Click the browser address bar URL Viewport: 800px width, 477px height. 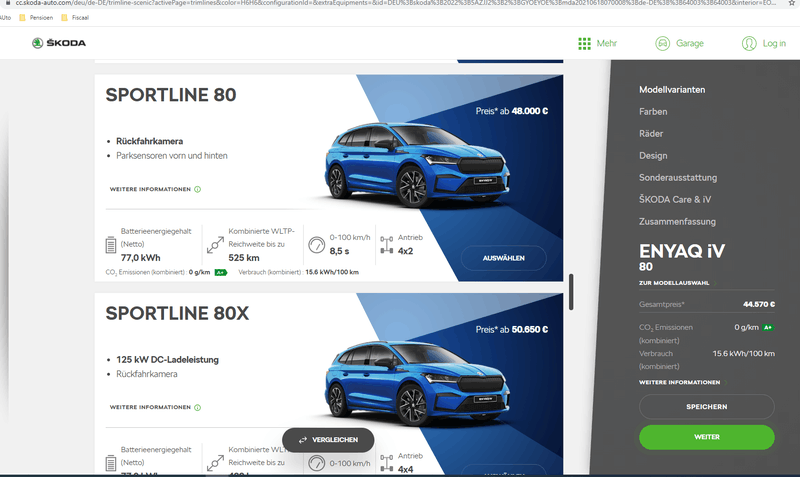395,3
